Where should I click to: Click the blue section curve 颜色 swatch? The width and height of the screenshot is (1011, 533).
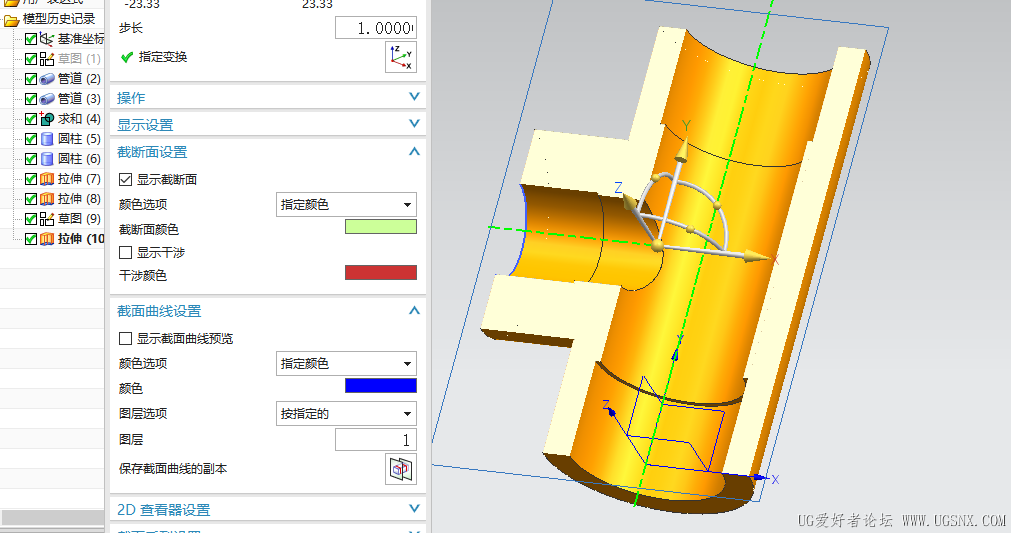click(x=380, y=385)
